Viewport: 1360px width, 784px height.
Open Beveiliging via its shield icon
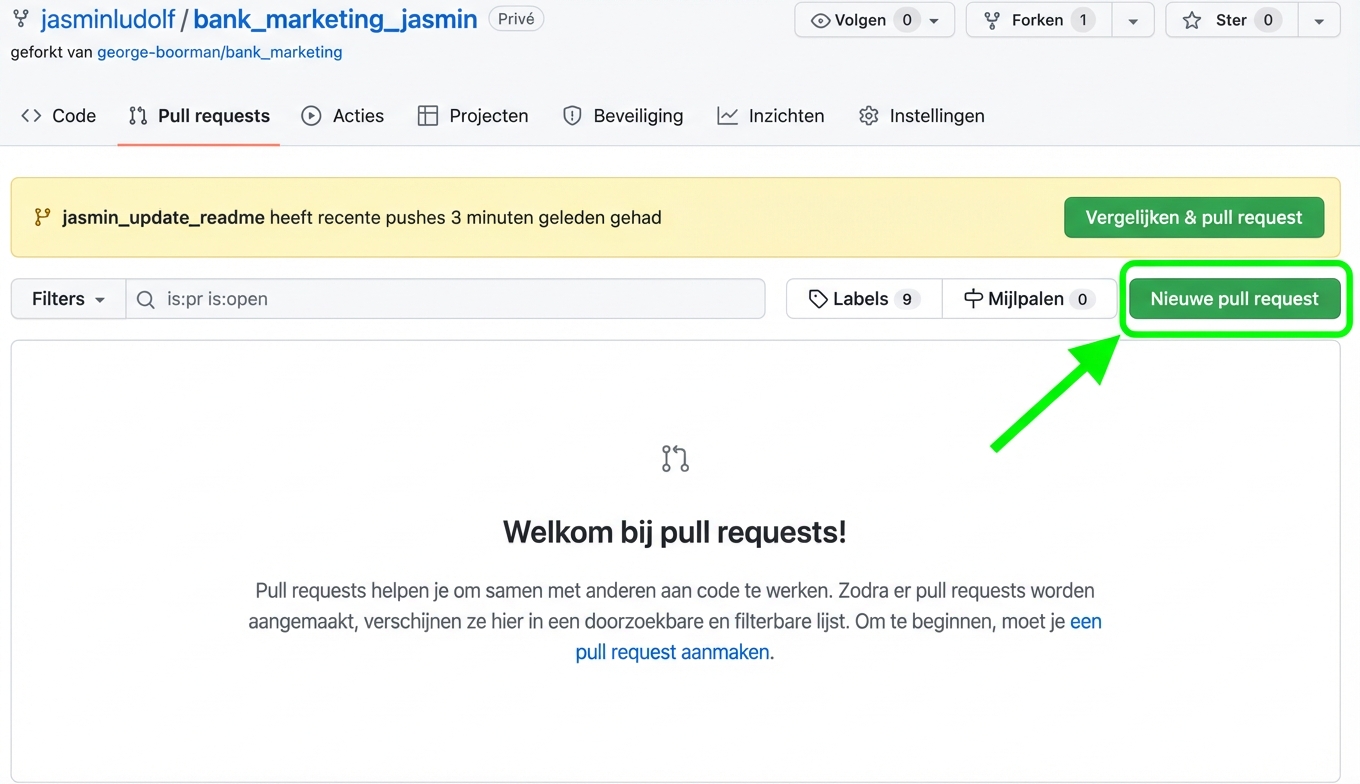(x=571, y=115)
